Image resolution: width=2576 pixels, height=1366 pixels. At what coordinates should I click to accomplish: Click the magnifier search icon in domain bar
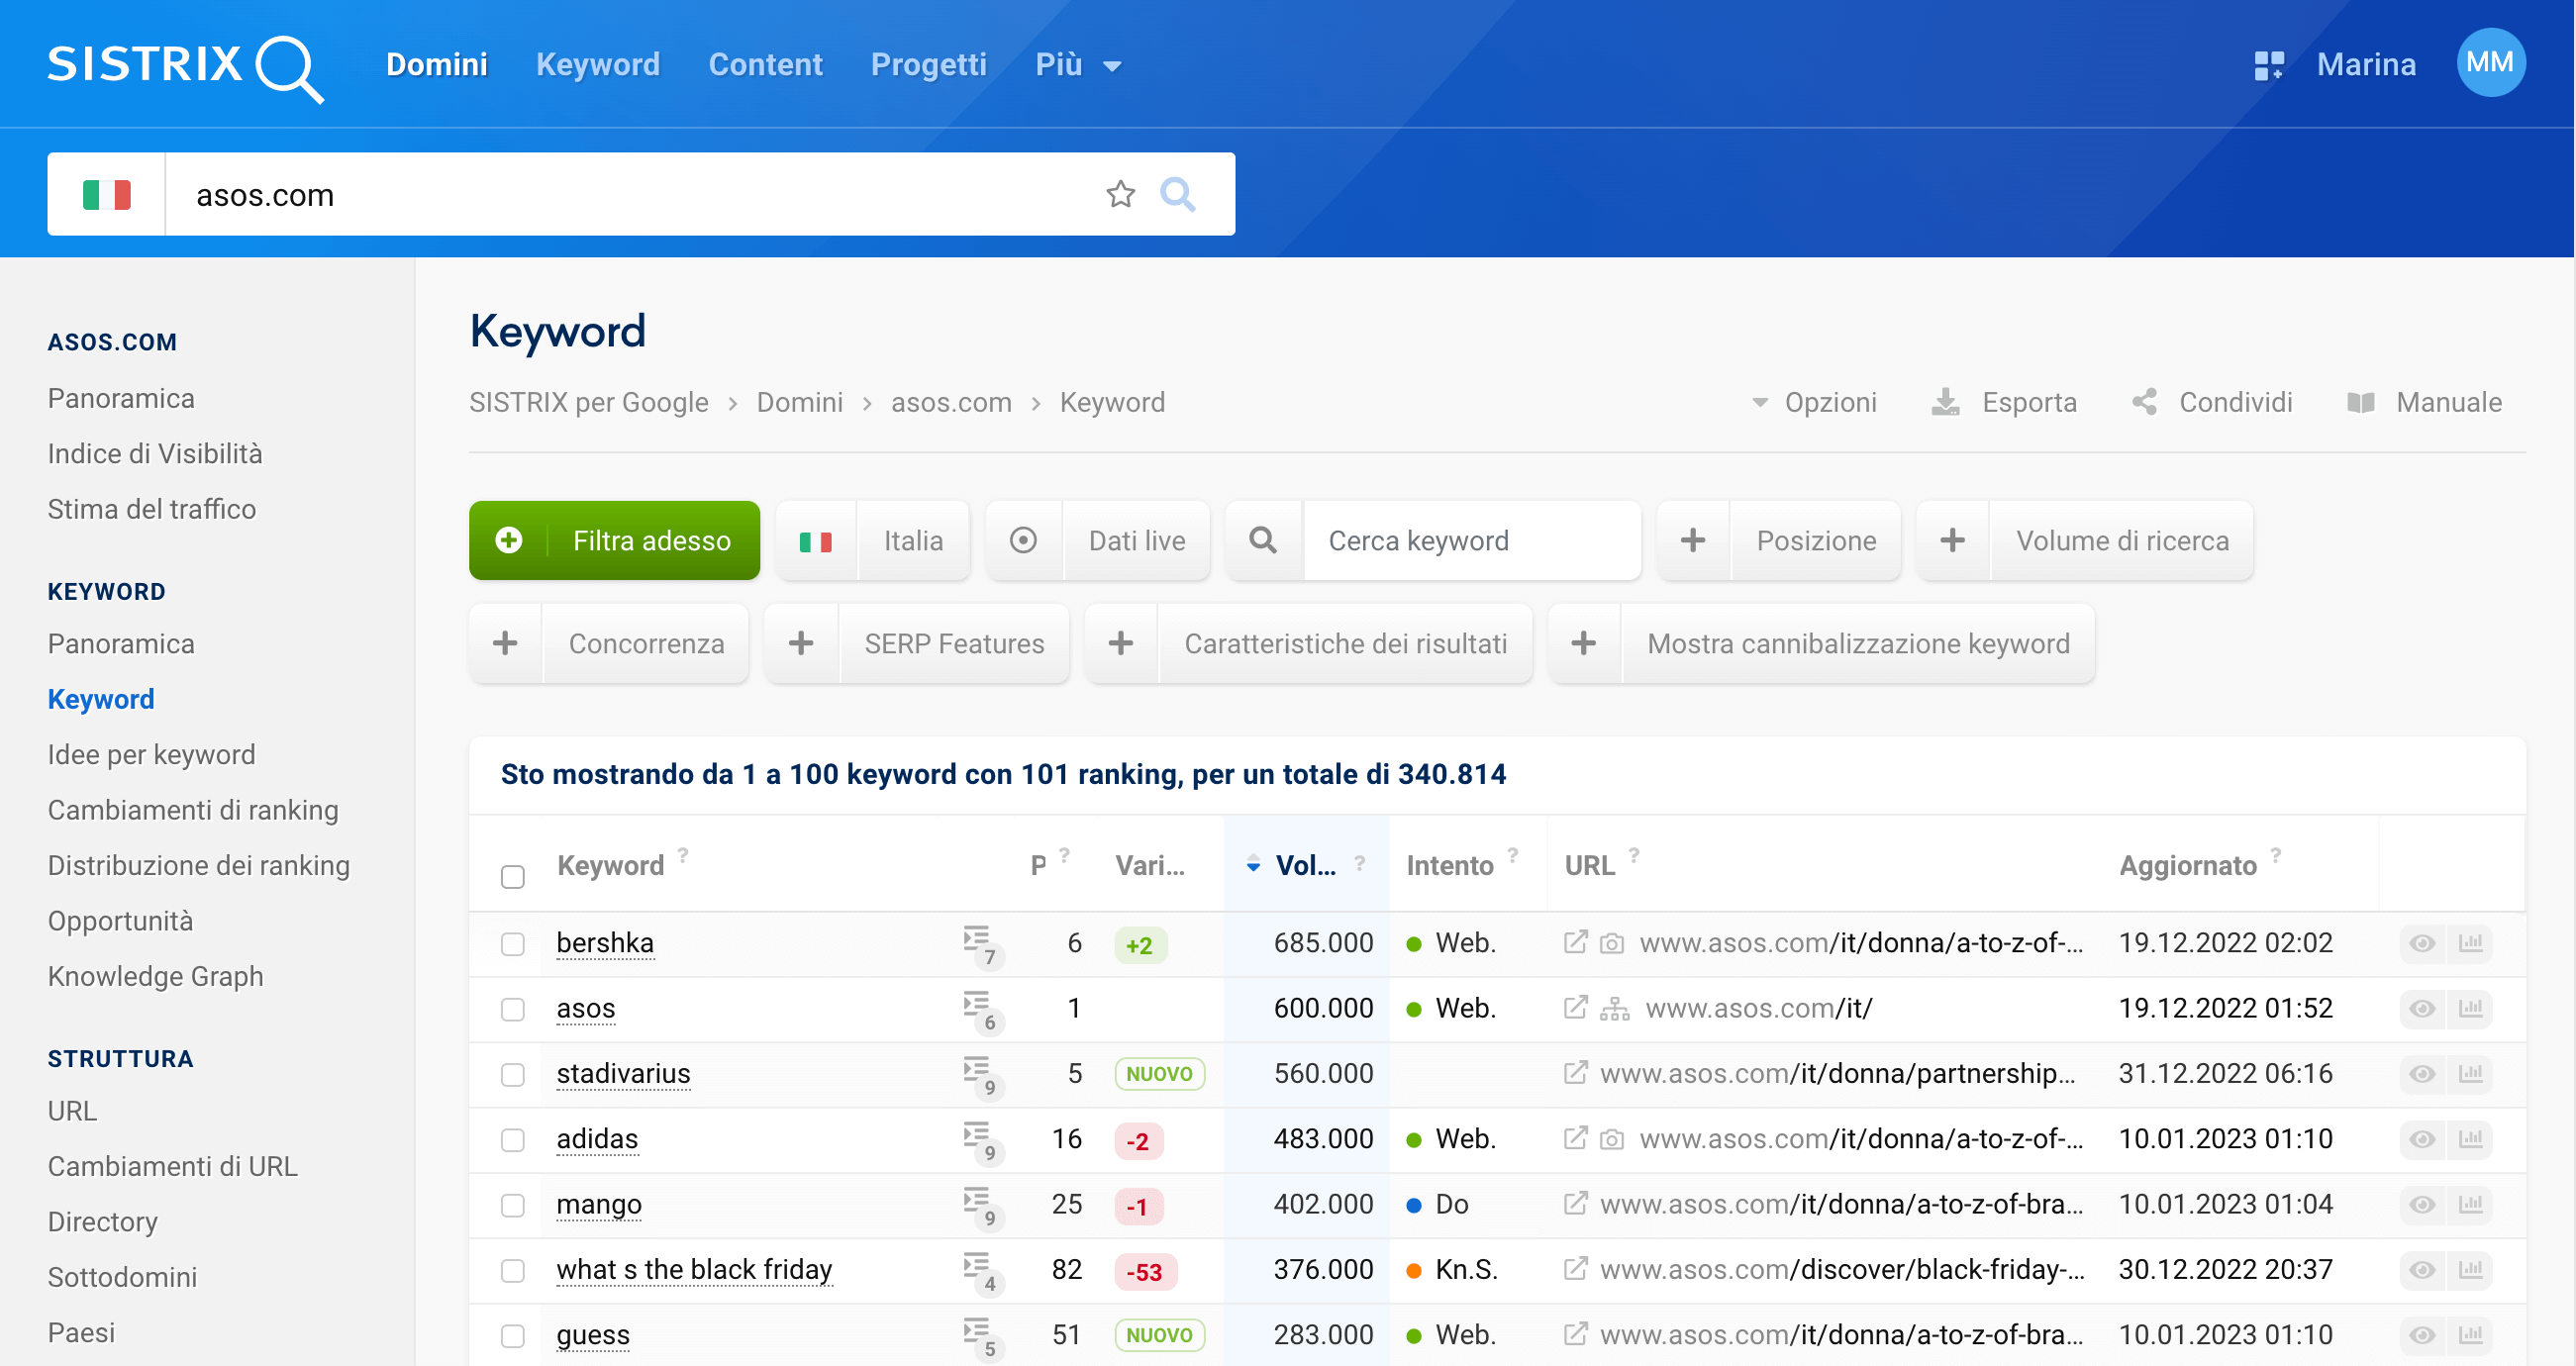click(x=1177, y=194)
